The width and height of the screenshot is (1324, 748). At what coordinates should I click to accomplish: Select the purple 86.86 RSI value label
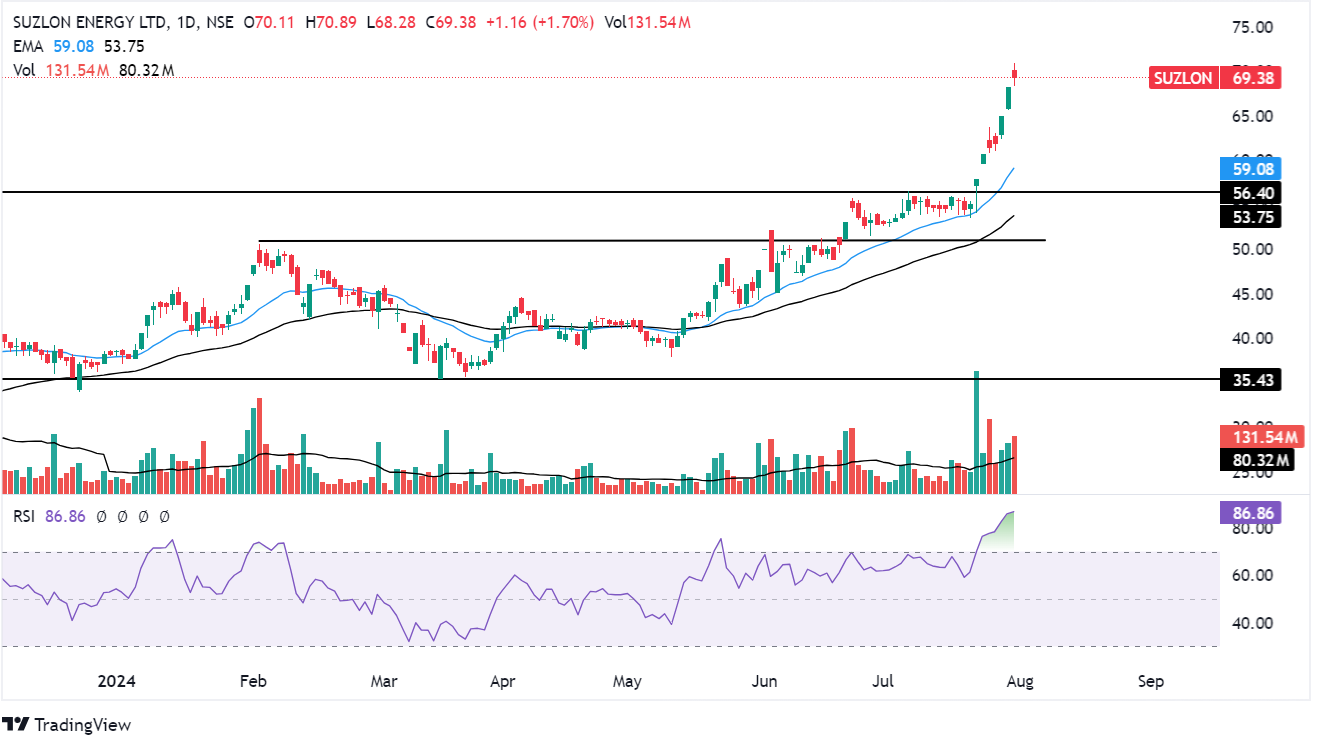click(1250, 514)
